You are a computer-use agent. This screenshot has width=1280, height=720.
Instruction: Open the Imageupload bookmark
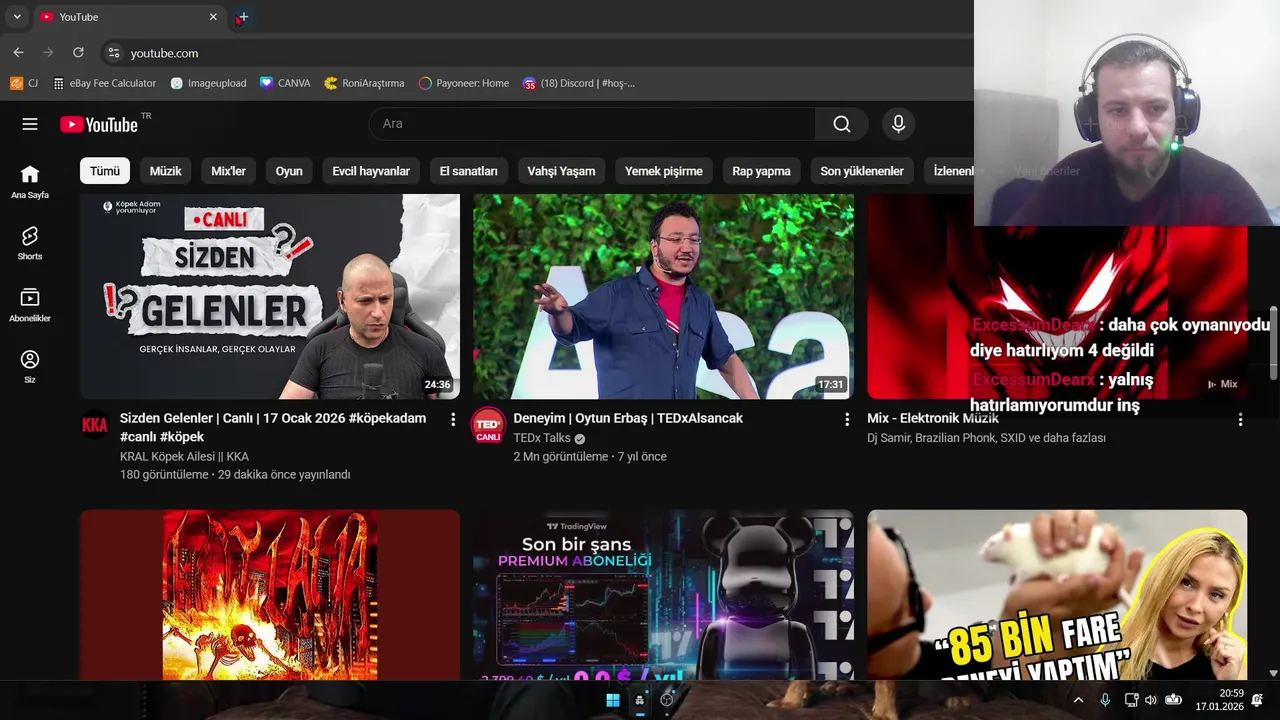208,83
